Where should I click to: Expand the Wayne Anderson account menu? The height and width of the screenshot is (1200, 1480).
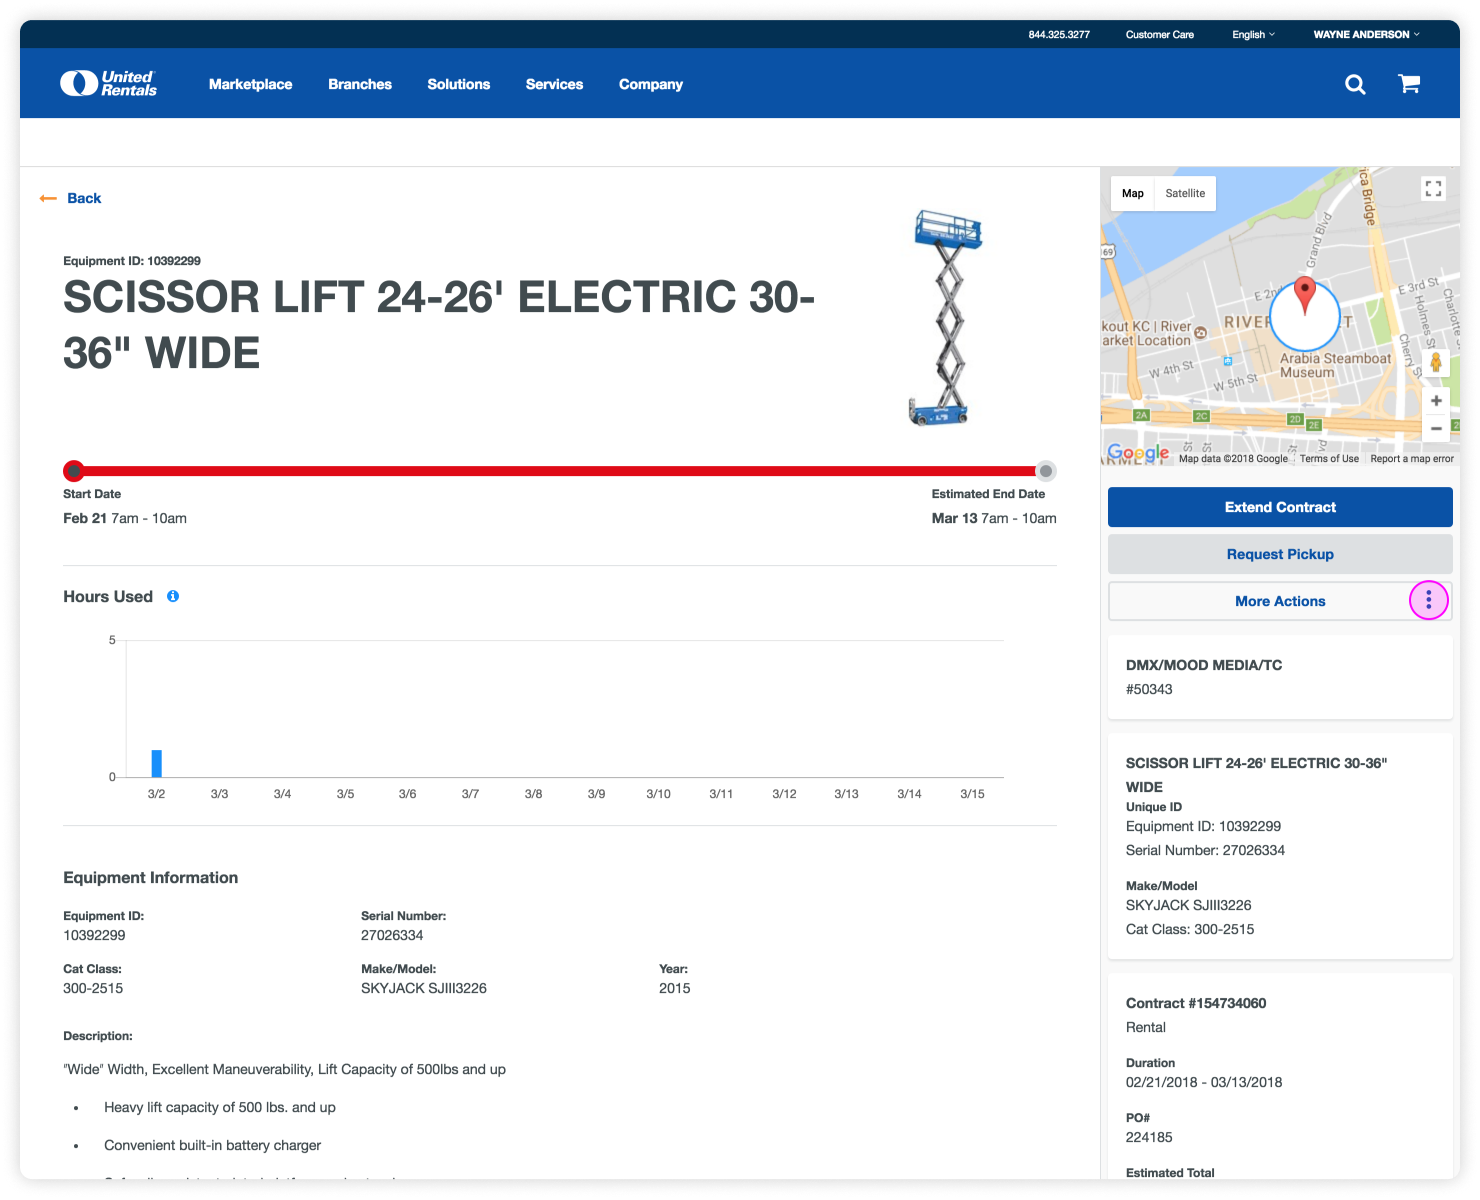pyautogui.click(x=1366, y=34)
